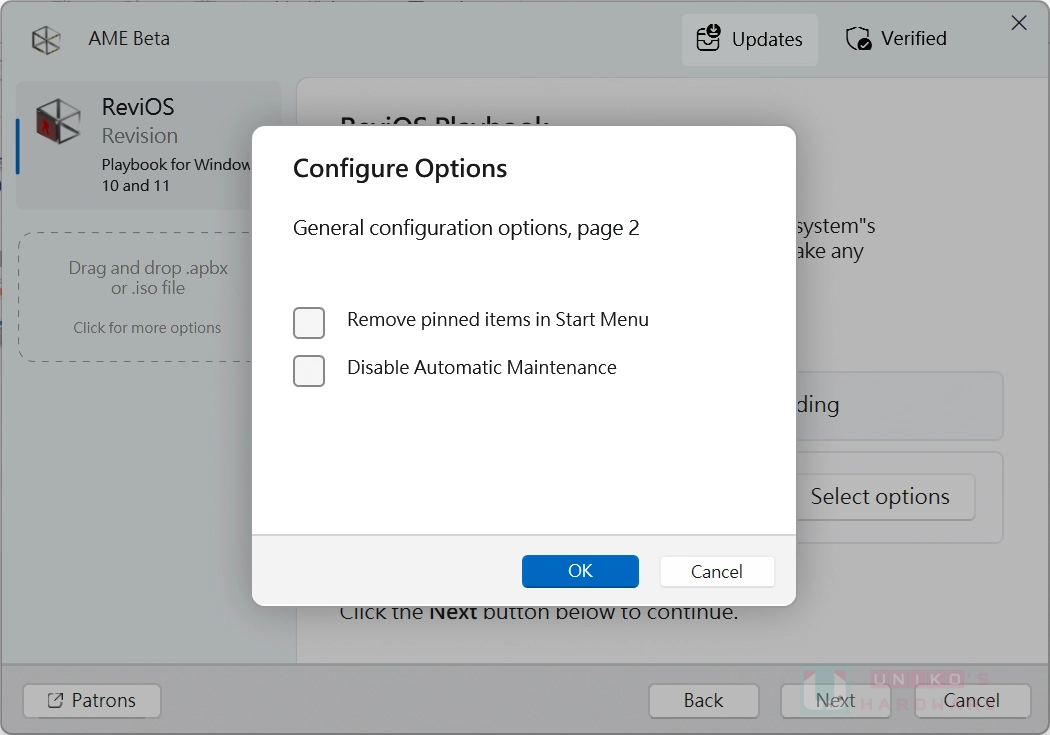
Task: Cancel the wizard entirely
Action: 972,701
